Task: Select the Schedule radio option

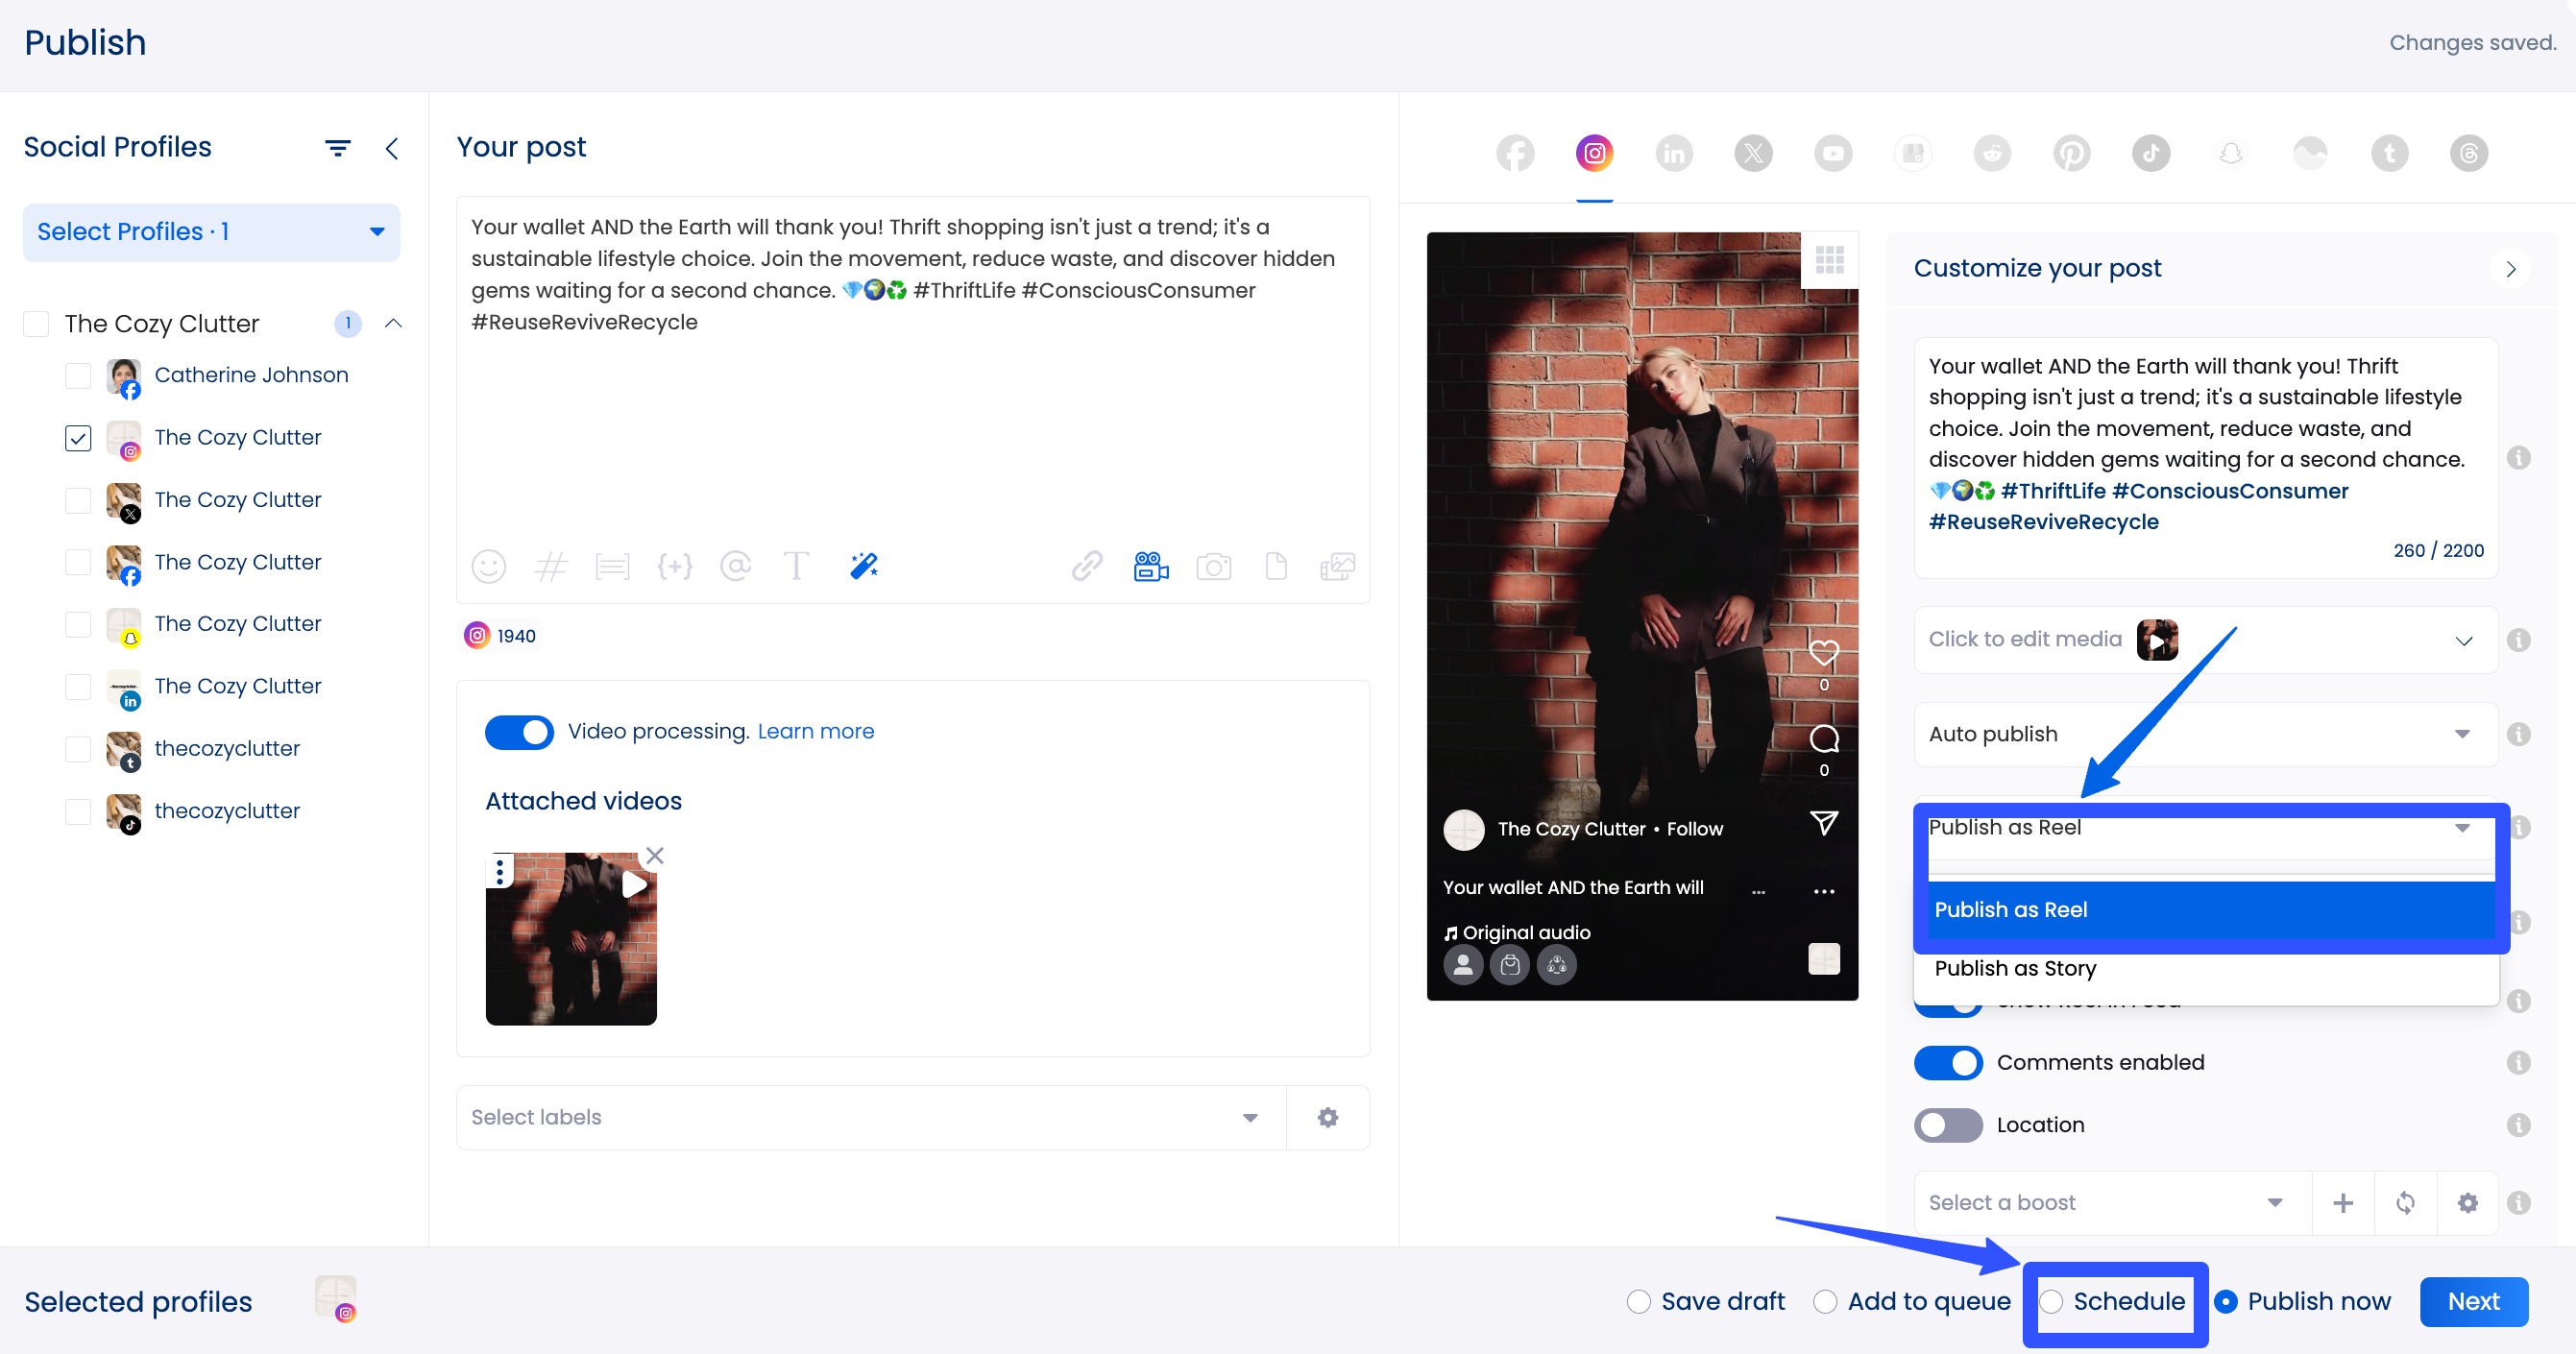Action: pyautogui.click(x=2053, y=1301)
